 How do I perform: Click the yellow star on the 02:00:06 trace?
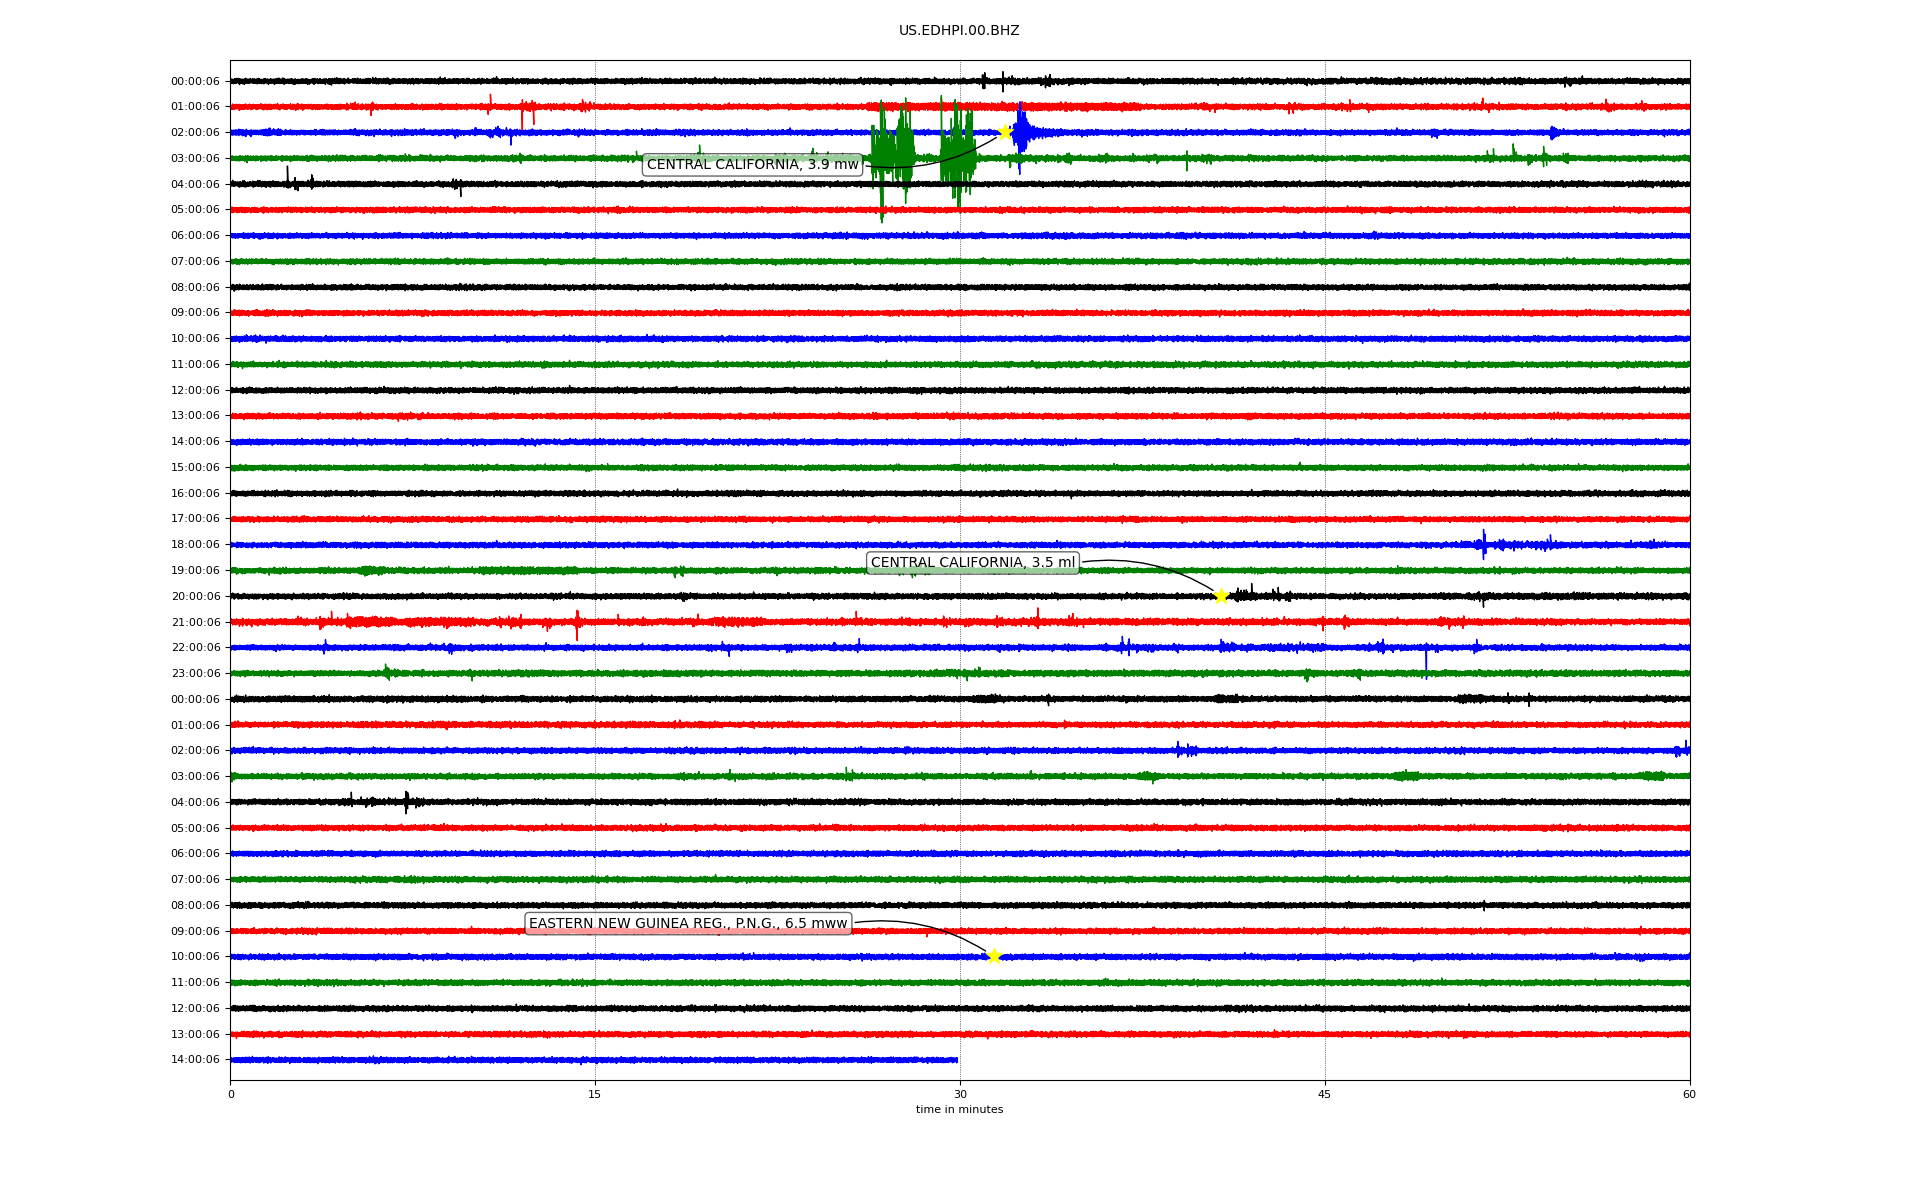click(1005, 132)
